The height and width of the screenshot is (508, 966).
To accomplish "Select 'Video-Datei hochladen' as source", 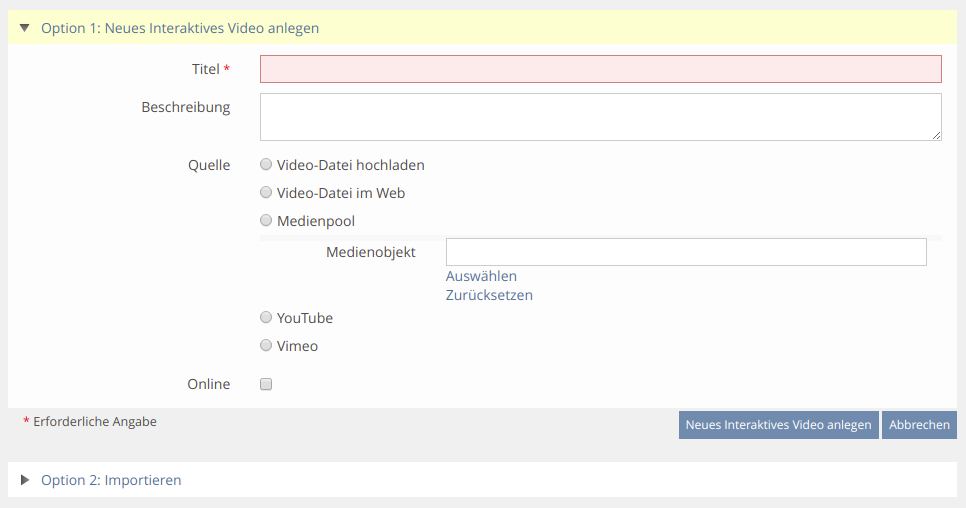I will click(266, 164).
